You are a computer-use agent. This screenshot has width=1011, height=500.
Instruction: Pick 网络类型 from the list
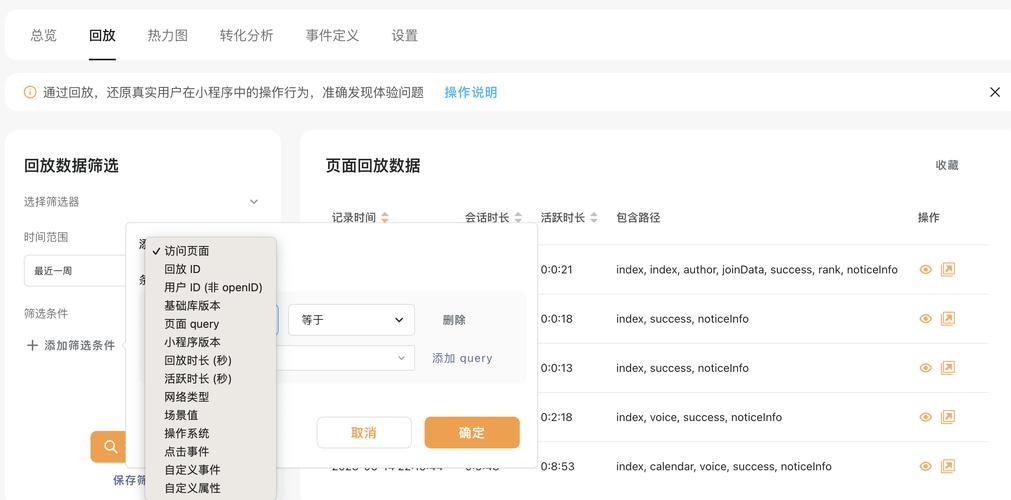pyautogui.click(x=186, y=397)
